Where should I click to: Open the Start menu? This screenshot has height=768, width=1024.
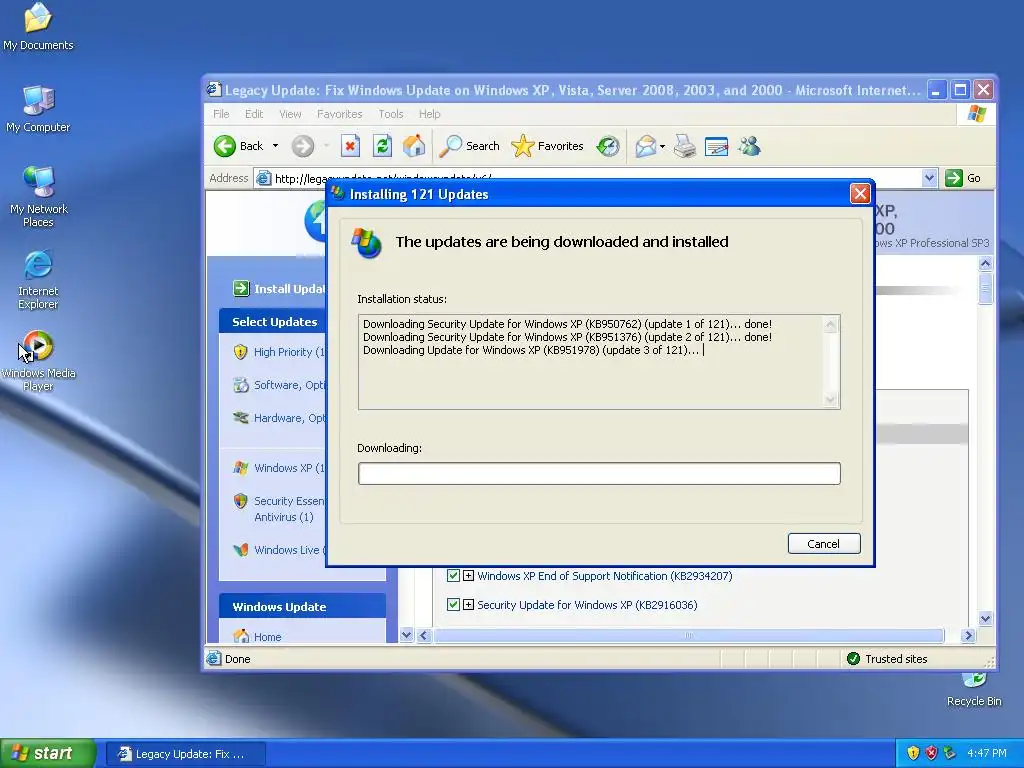pos(48,753)
